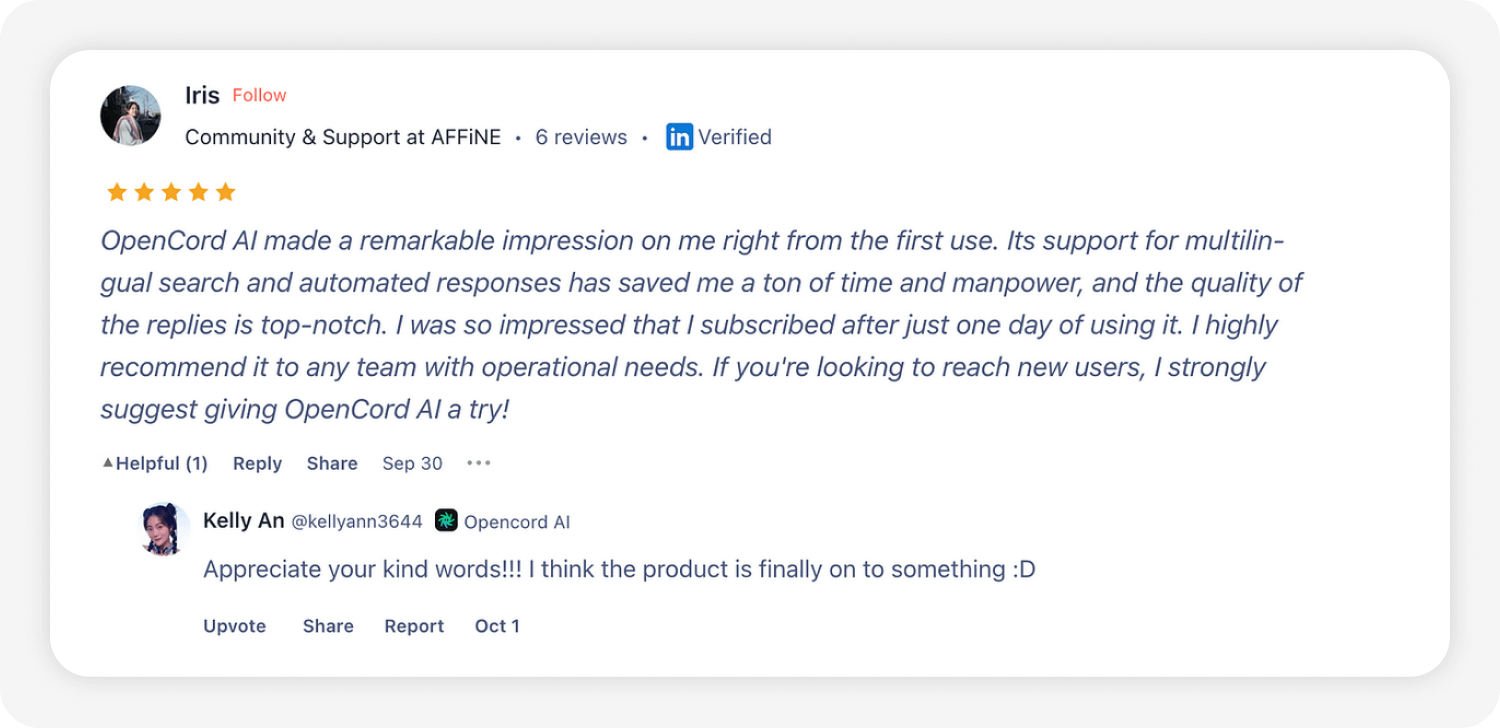Reply to Iris's review
This screenshot has height=728, width=1500.
tap(257, 463)
